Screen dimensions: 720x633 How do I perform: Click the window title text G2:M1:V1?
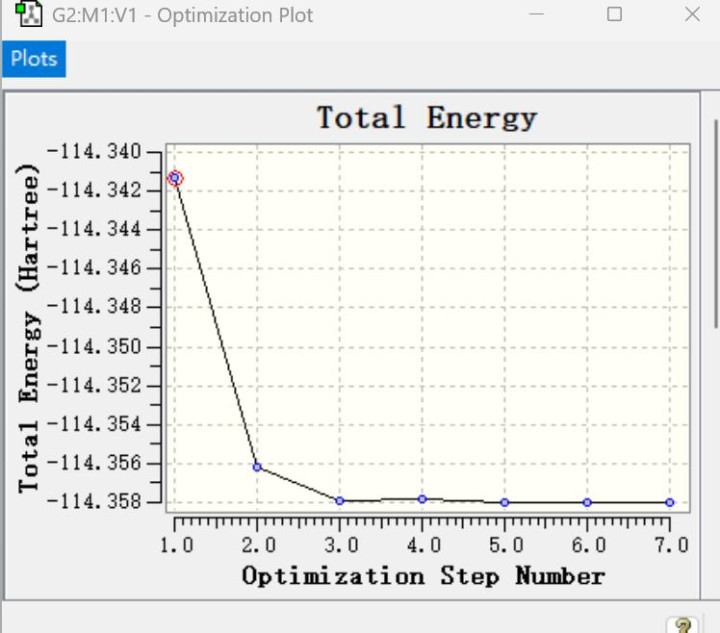click(95, 15)
